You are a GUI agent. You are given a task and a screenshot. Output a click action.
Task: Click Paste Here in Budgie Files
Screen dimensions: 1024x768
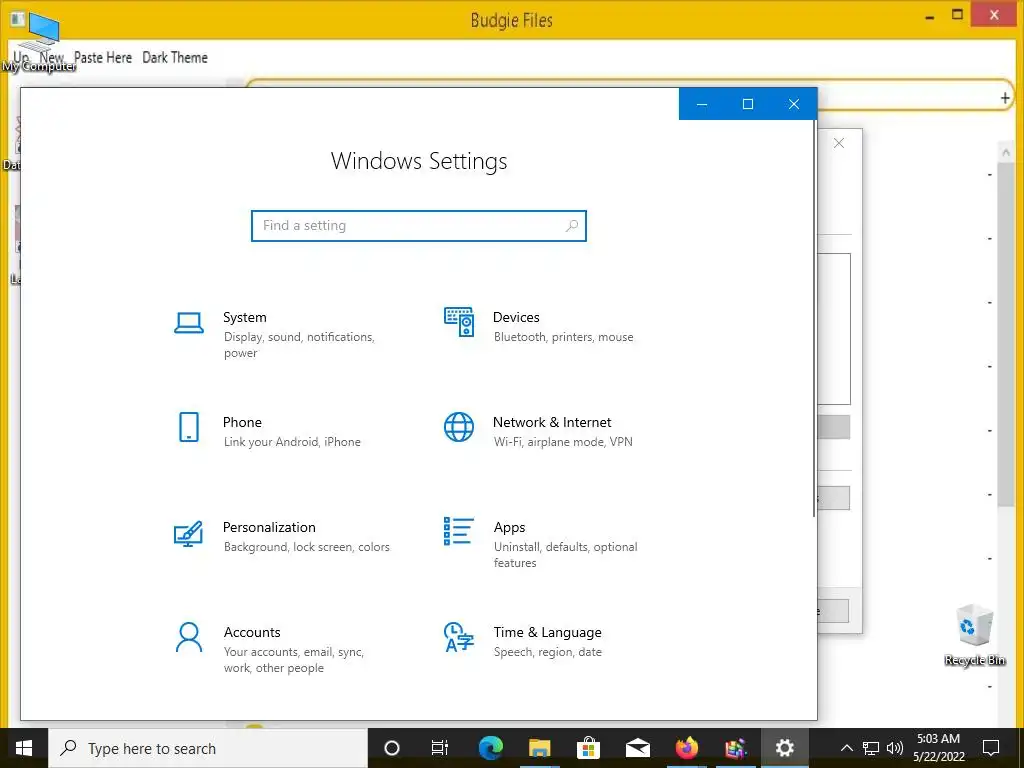[x=103, y=57]
